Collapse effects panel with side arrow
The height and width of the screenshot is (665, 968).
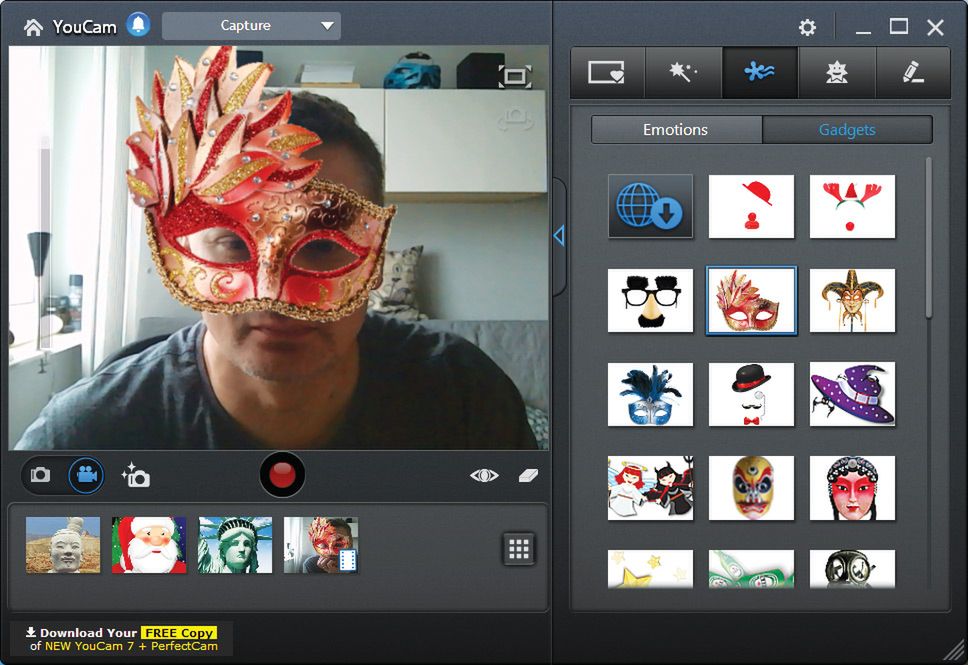(559, 235)
